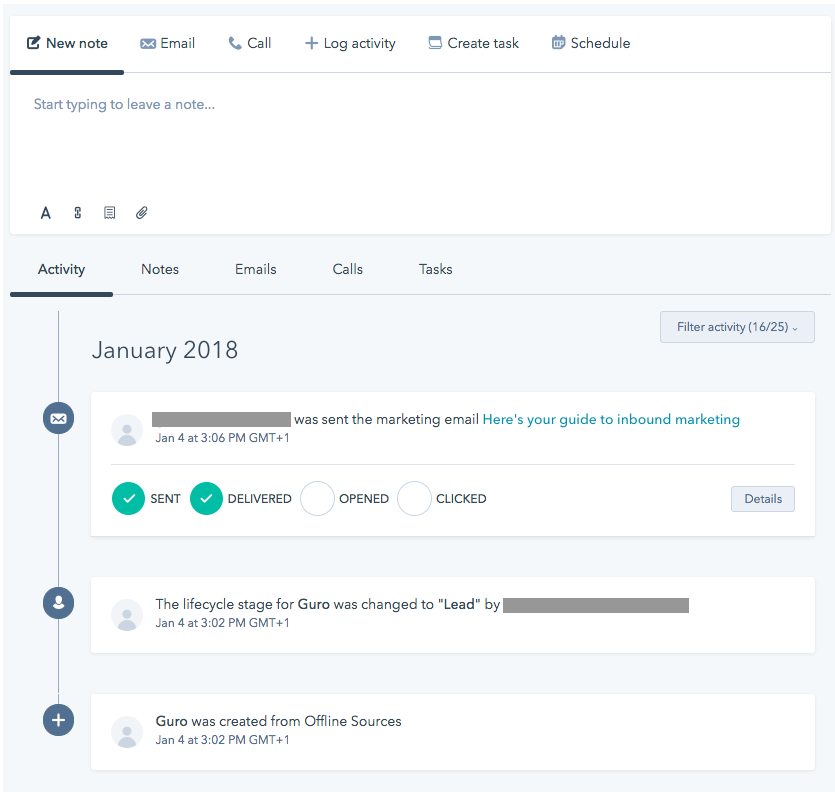Click the text formatting 'A' icon
Screen dimensions: 835x792
pos(46,213)
